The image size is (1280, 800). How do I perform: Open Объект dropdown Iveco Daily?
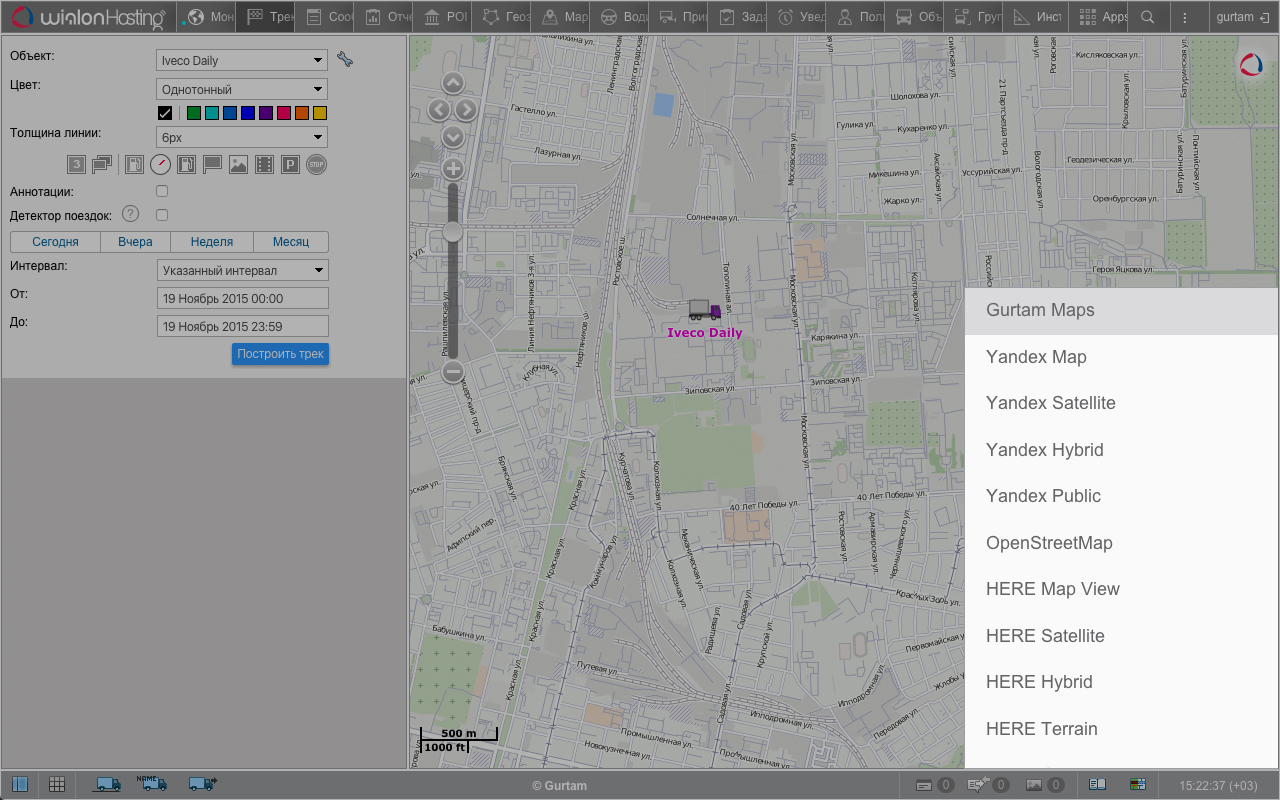242,61
